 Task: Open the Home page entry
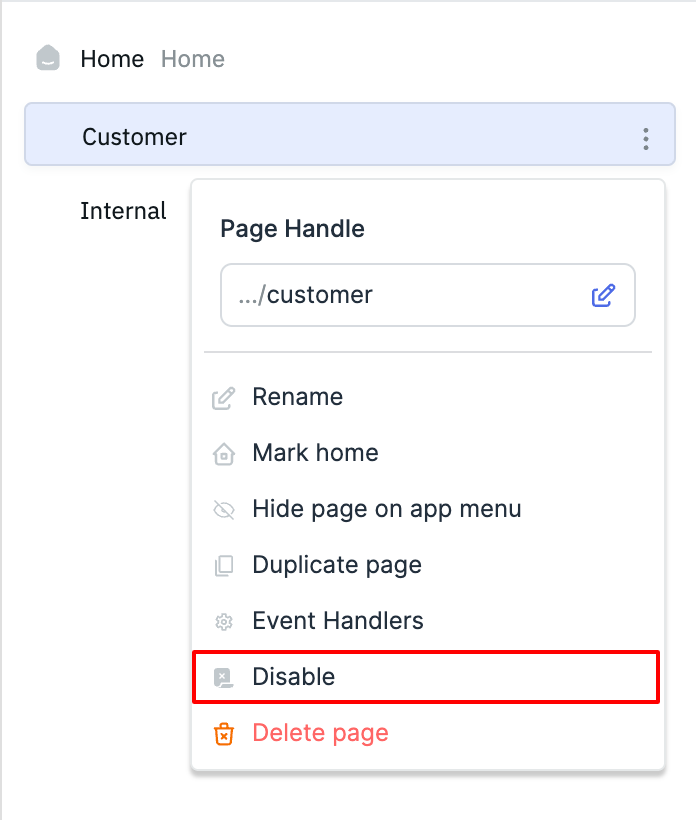pos(112,59)
